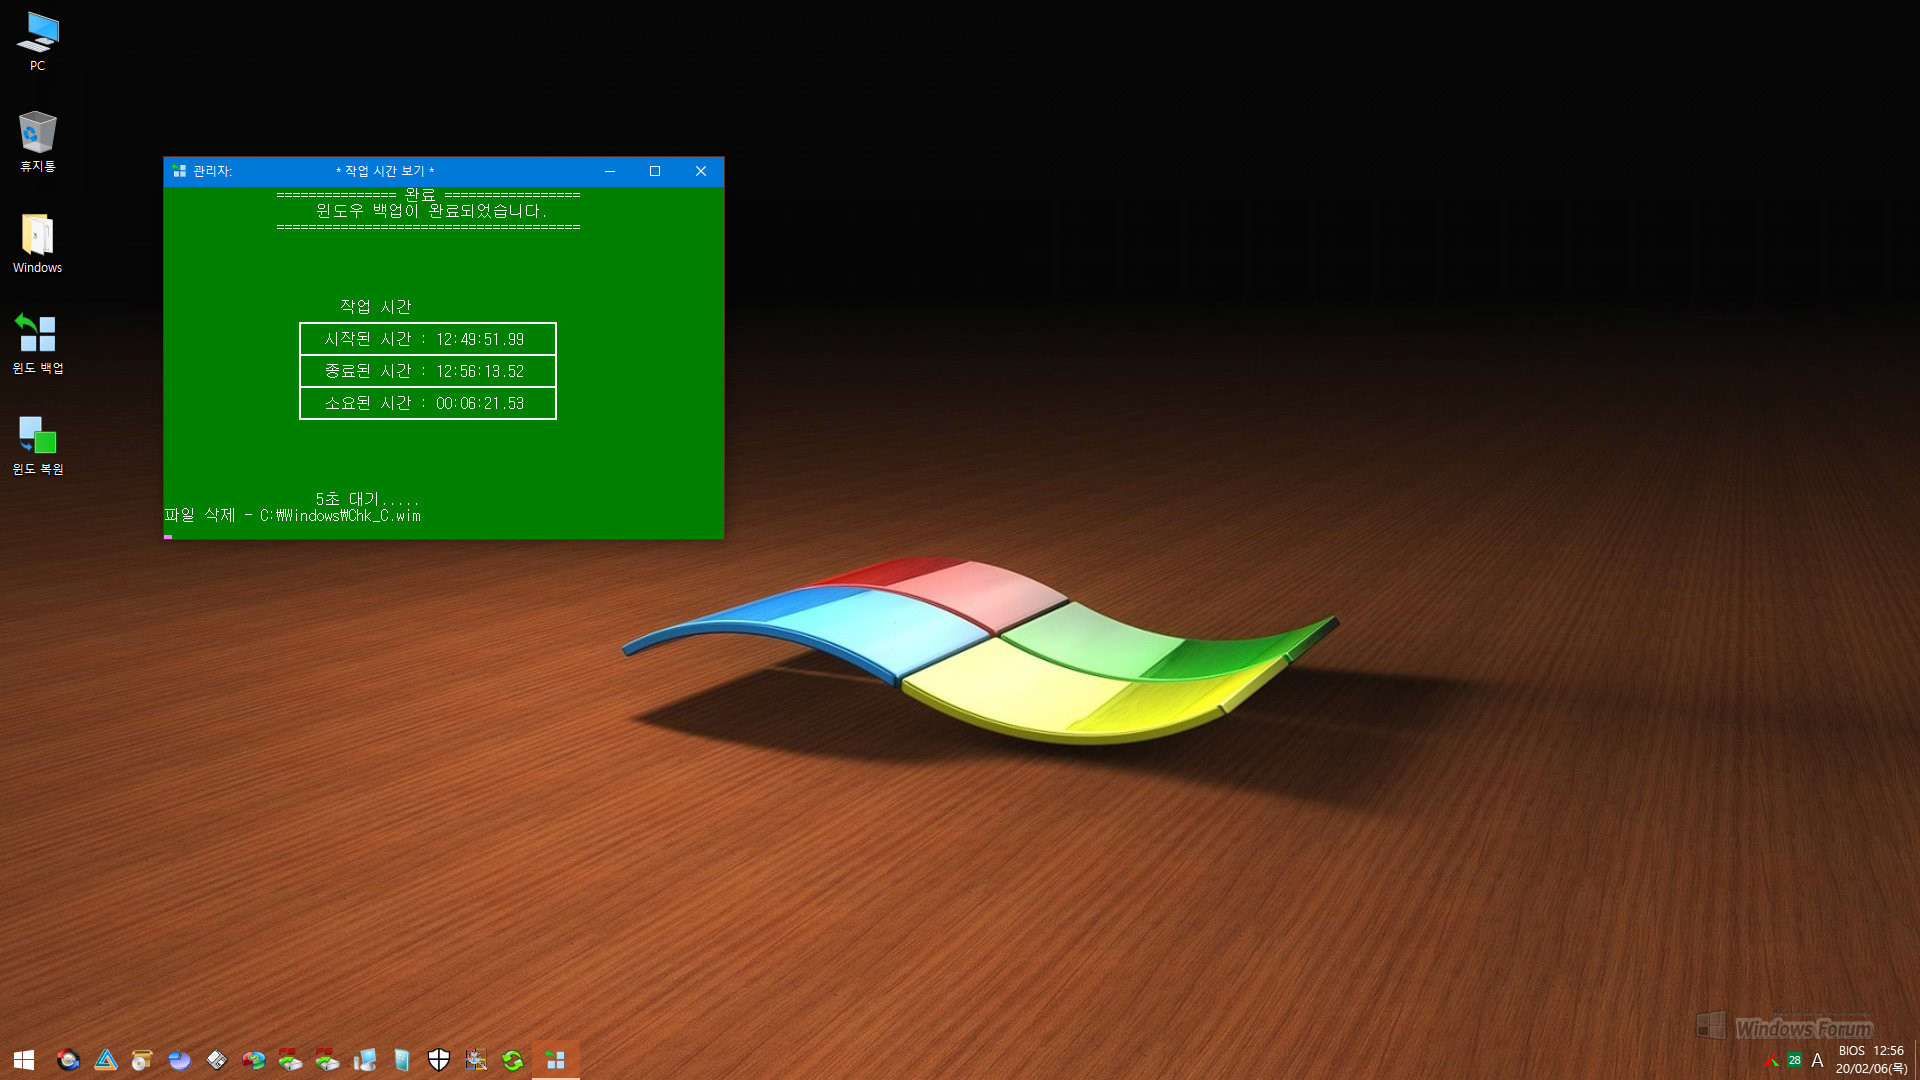Click the green 28 tray indicator

(1795, 1061)
